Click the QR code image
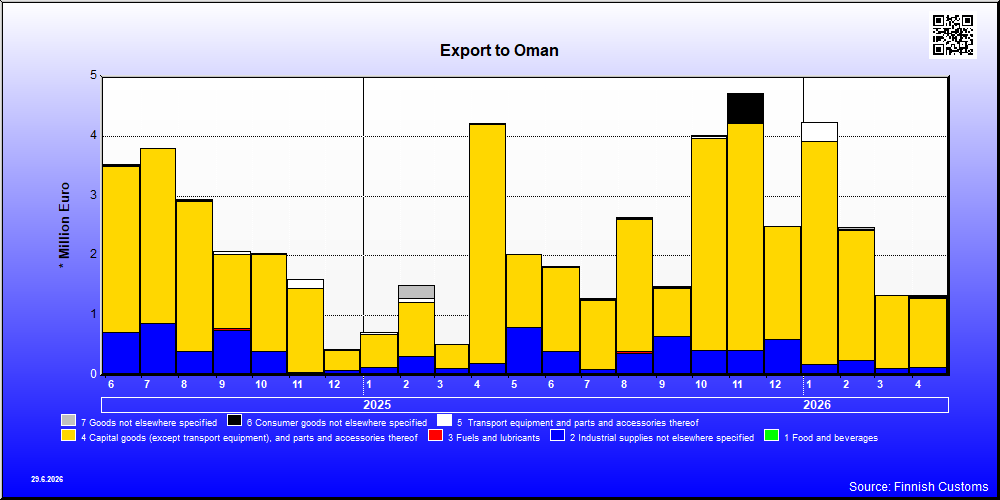The image size is (1000, 500). coord(953,35)
